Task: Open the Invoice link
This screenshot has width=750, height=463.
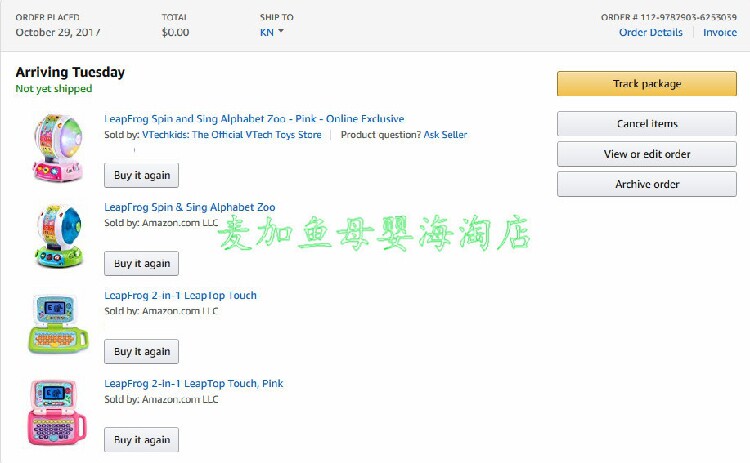Action: [719, 32]
